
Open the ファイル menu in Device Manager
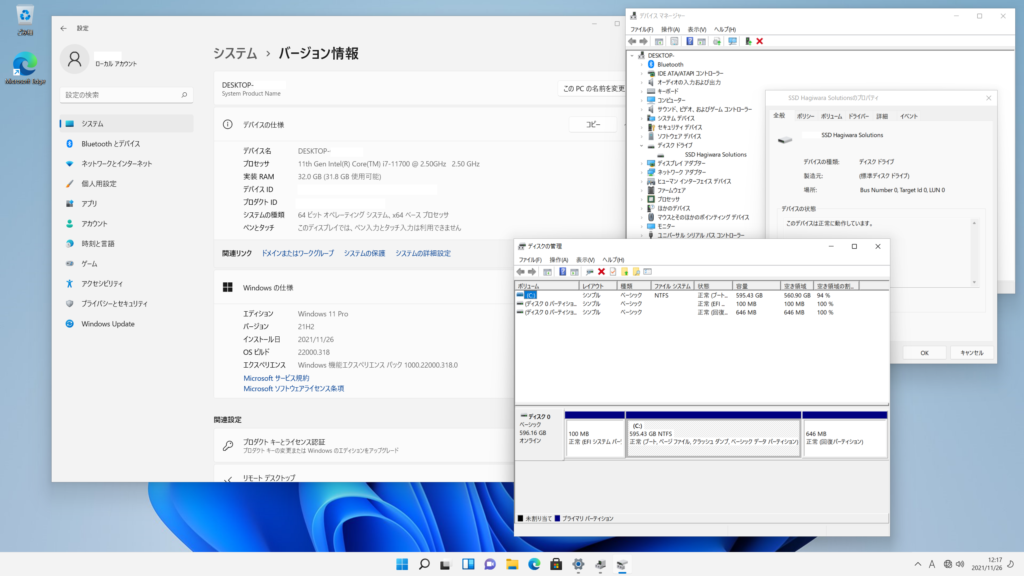click(x=641, y=29)
